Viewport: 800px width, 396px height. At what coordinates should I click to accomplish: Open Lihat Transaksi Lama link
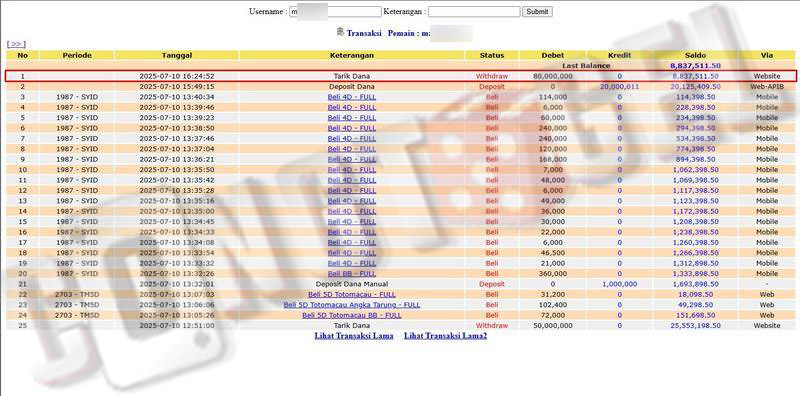(354, 336)
